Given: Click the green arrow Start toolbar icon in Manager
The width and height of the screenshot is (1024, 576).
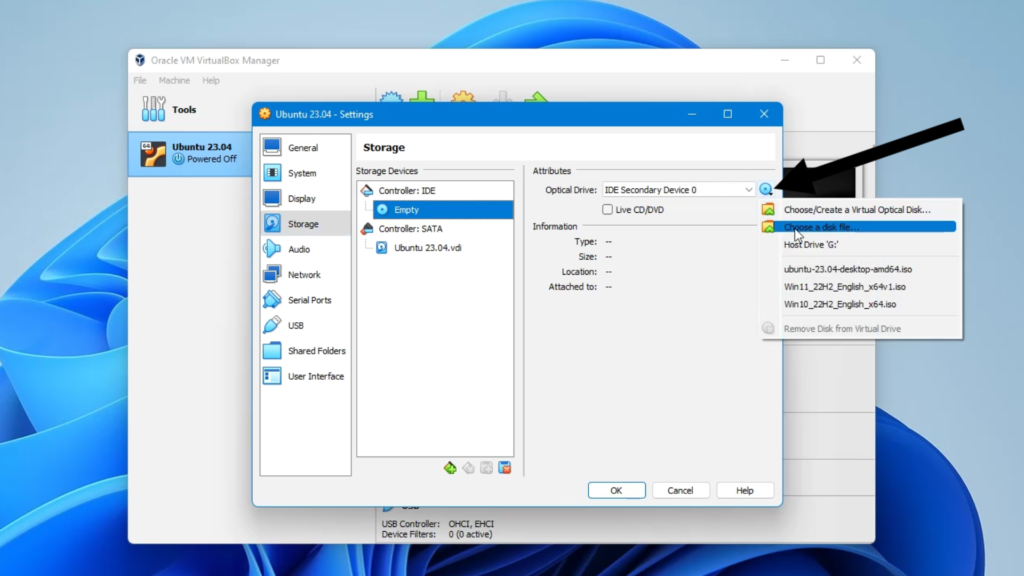Looking at the screenshot, I should [536, 98].
